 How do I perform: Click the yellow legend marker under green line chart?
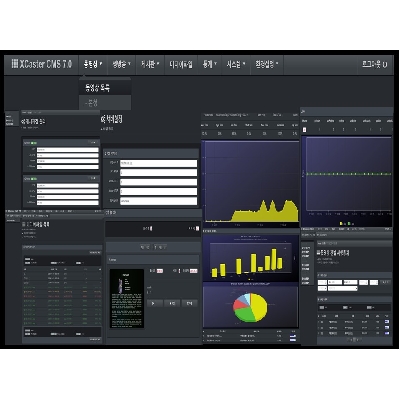pyautogui.click(x=341, y=223)
